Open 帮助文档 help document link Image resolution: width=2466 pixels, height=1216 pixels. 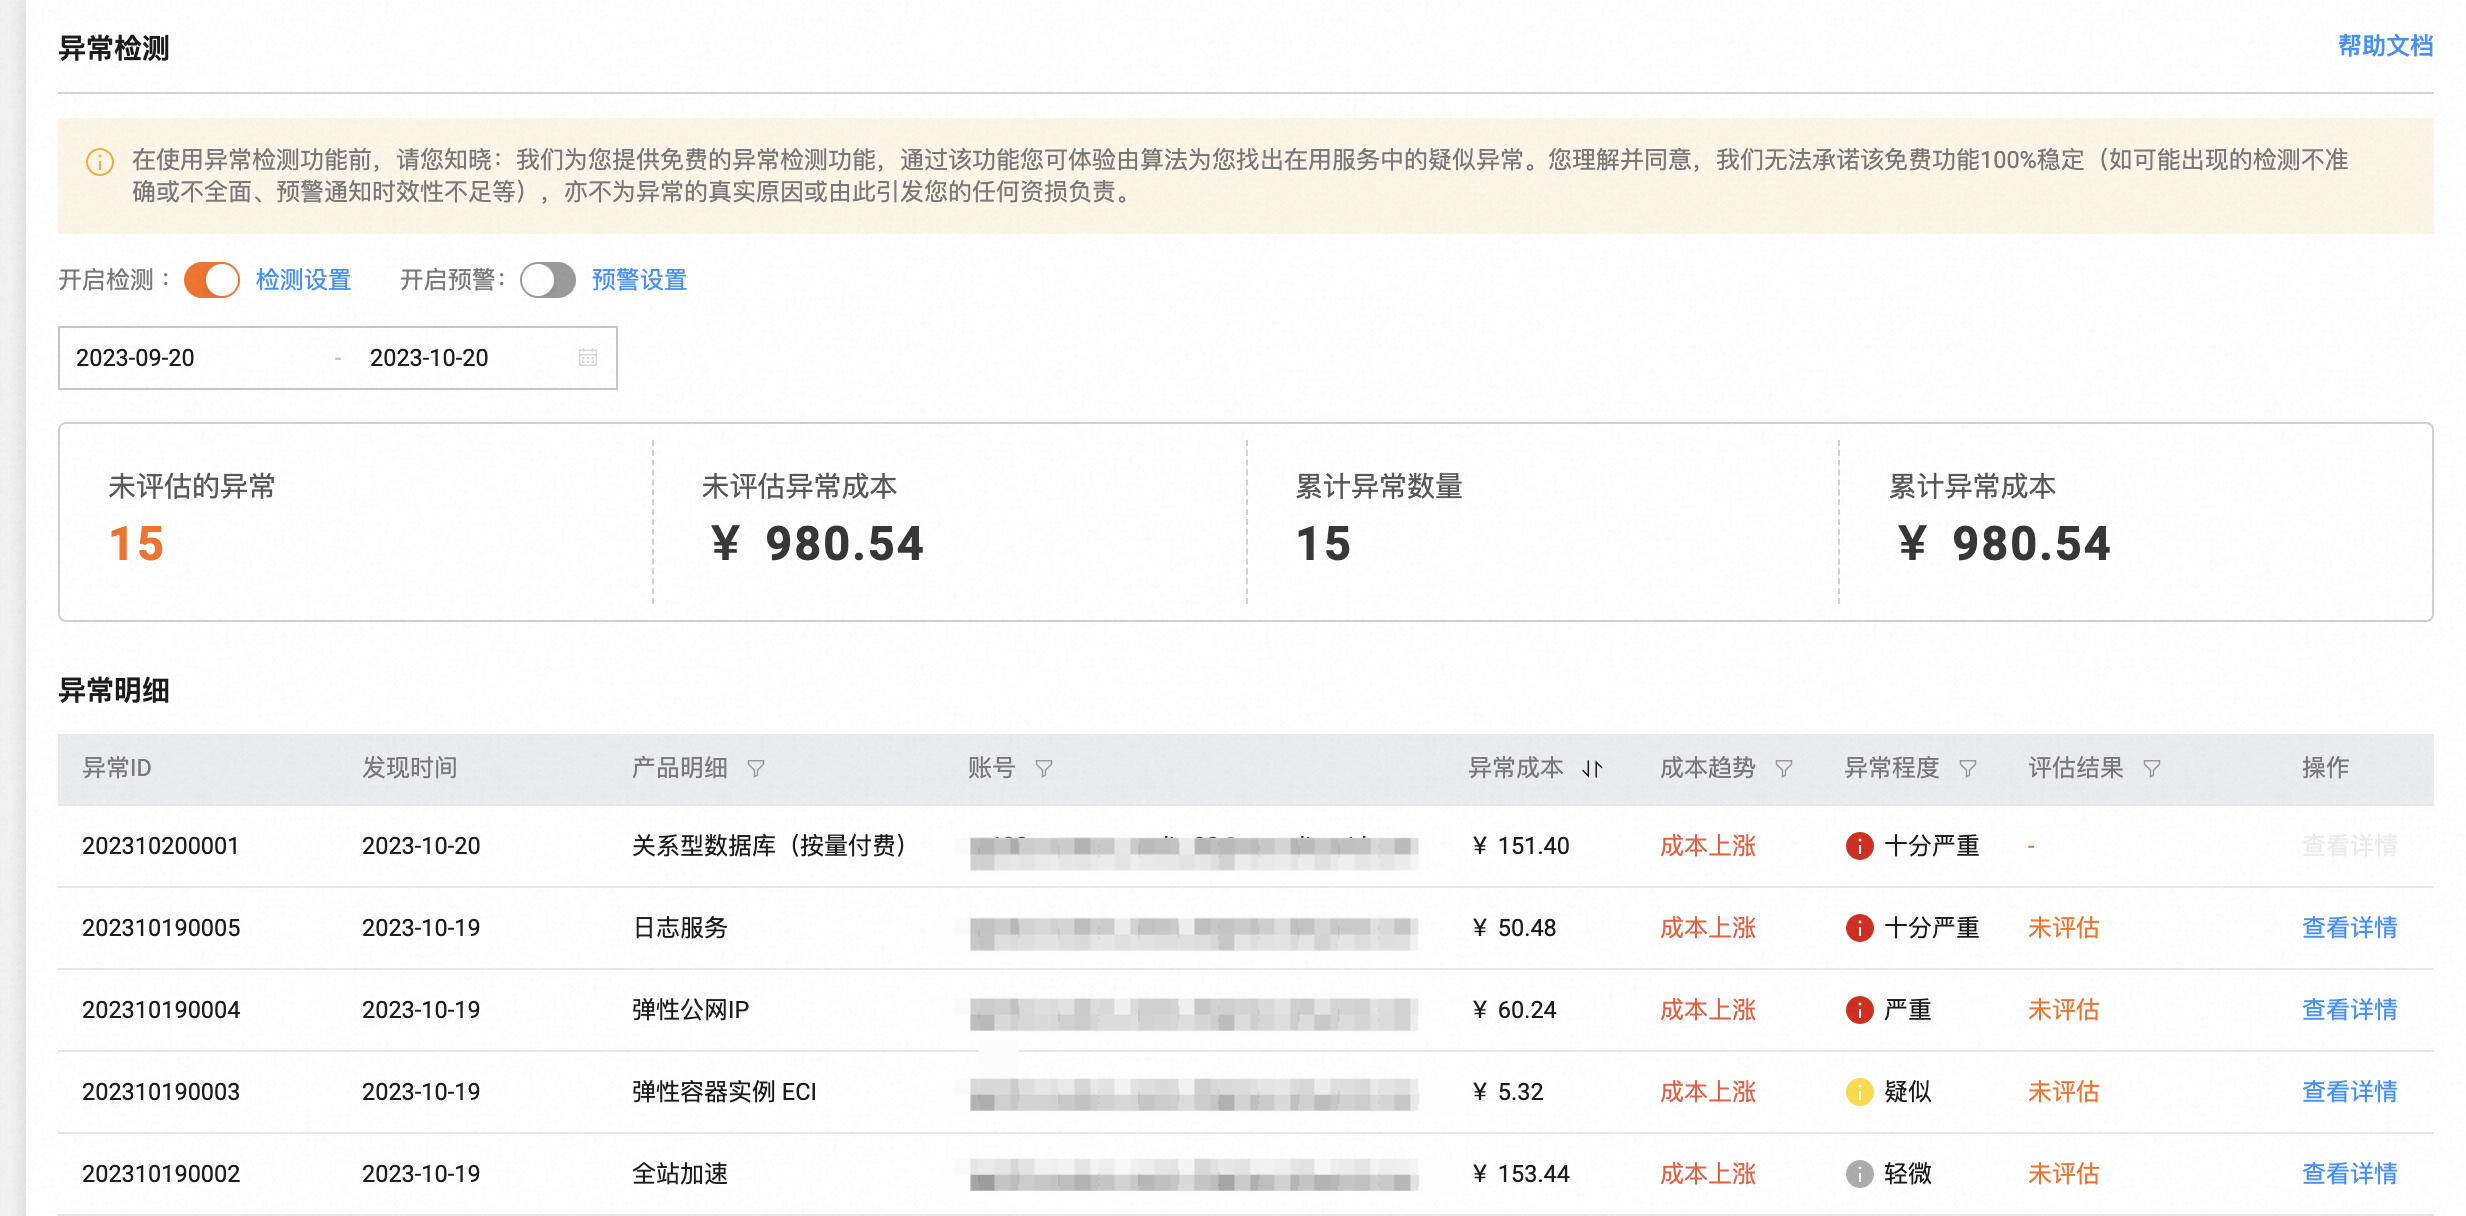2385,46
